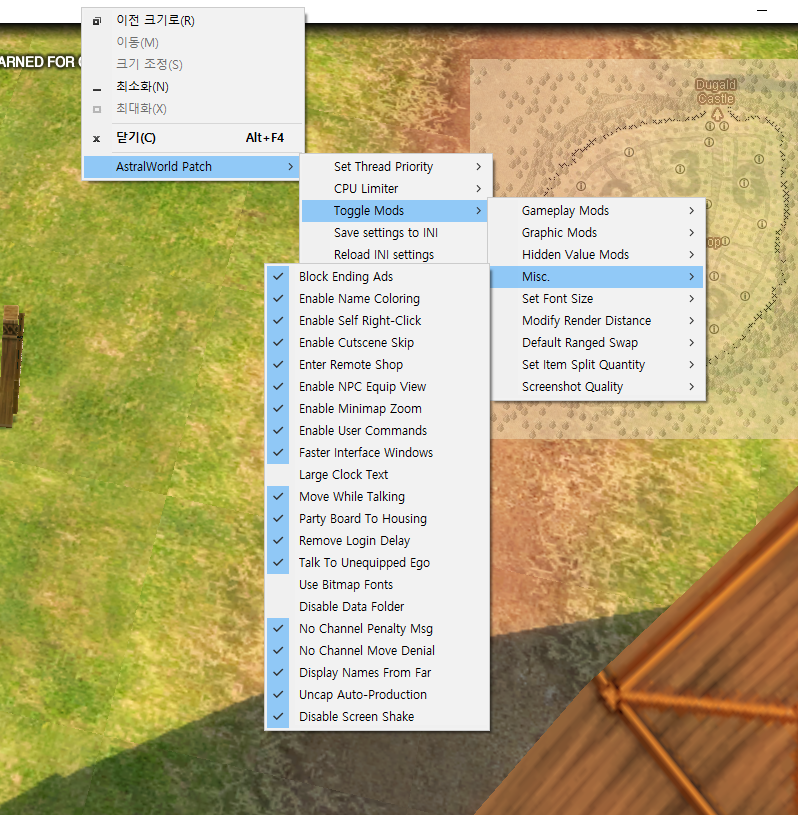798x815 pixels.
Task: Expand Modify Render Distance submenu
Action: [x=597, y=321]
